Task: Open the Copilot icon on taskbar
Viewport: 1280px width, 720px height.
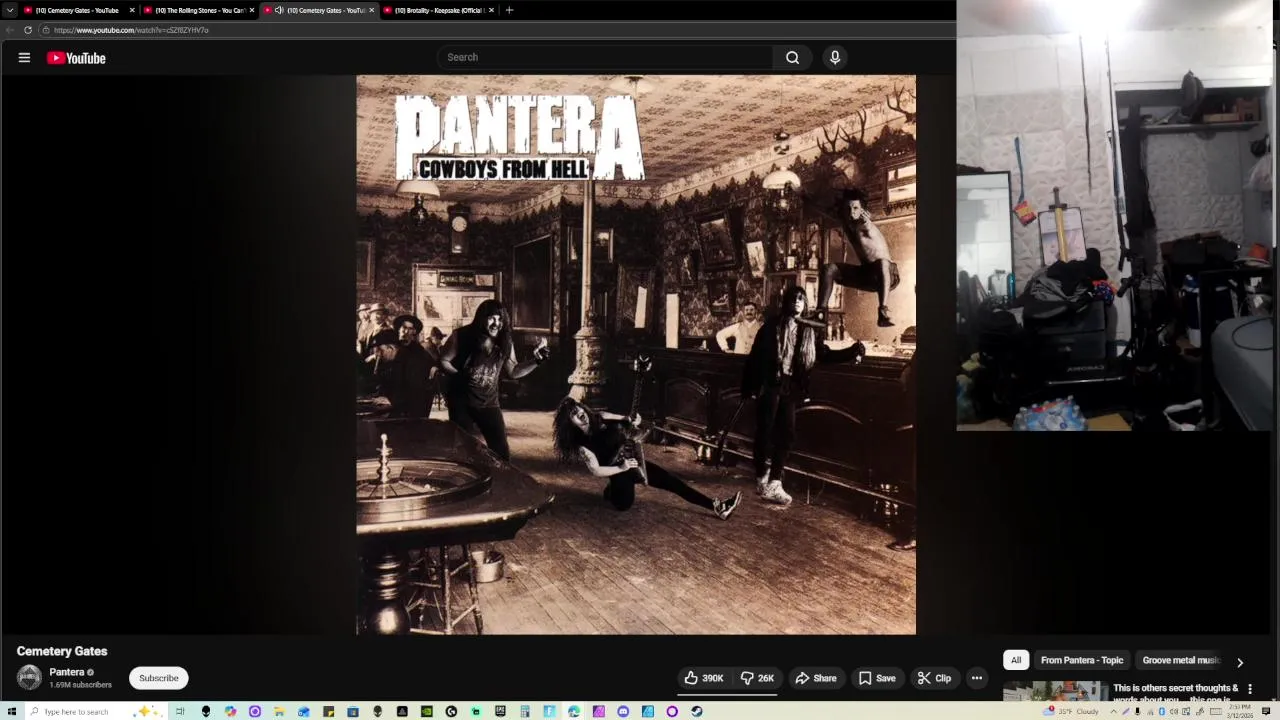Action: 231,711
